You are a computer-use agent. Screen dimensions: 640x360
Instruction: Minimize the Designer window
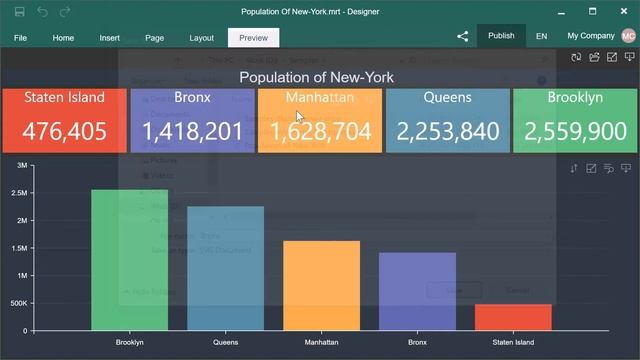click(561, 12)
